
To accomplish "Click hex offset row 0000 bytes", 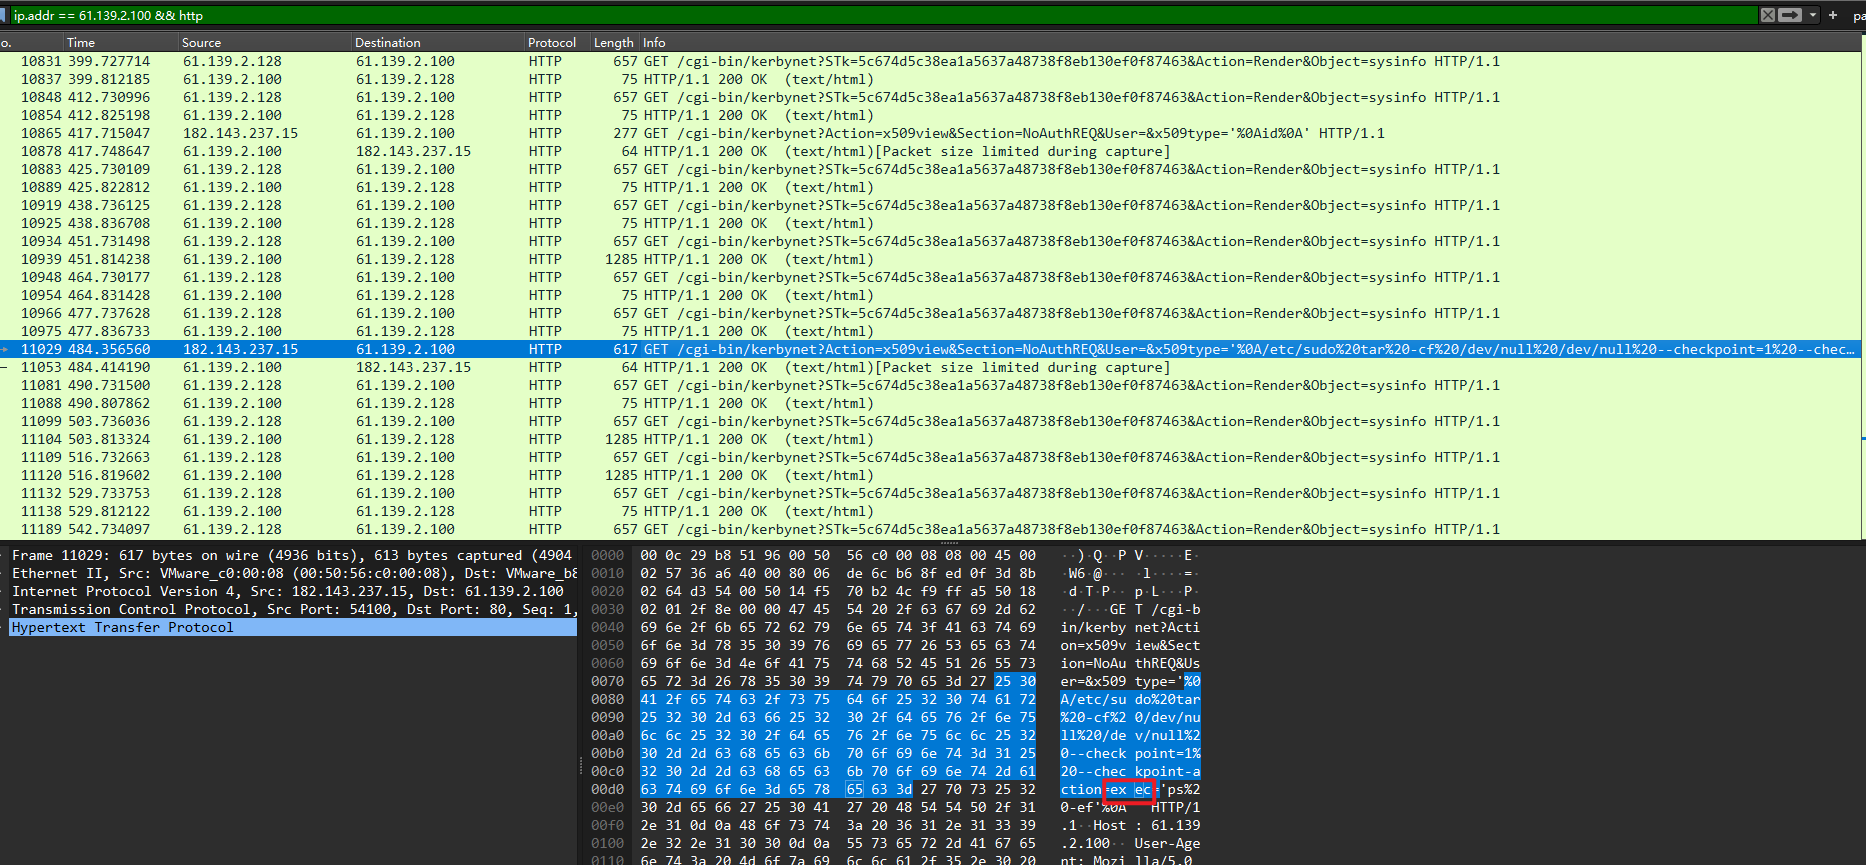I will [838, 555].
